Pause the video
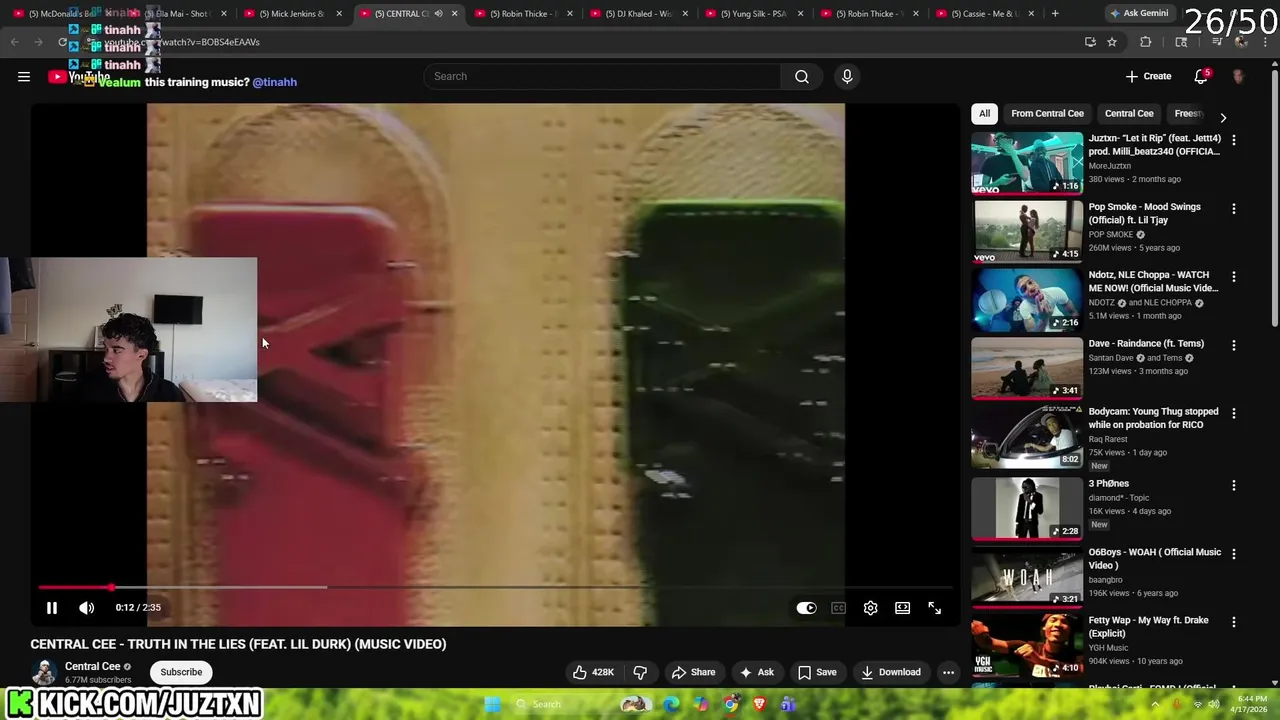 point(52,608)
